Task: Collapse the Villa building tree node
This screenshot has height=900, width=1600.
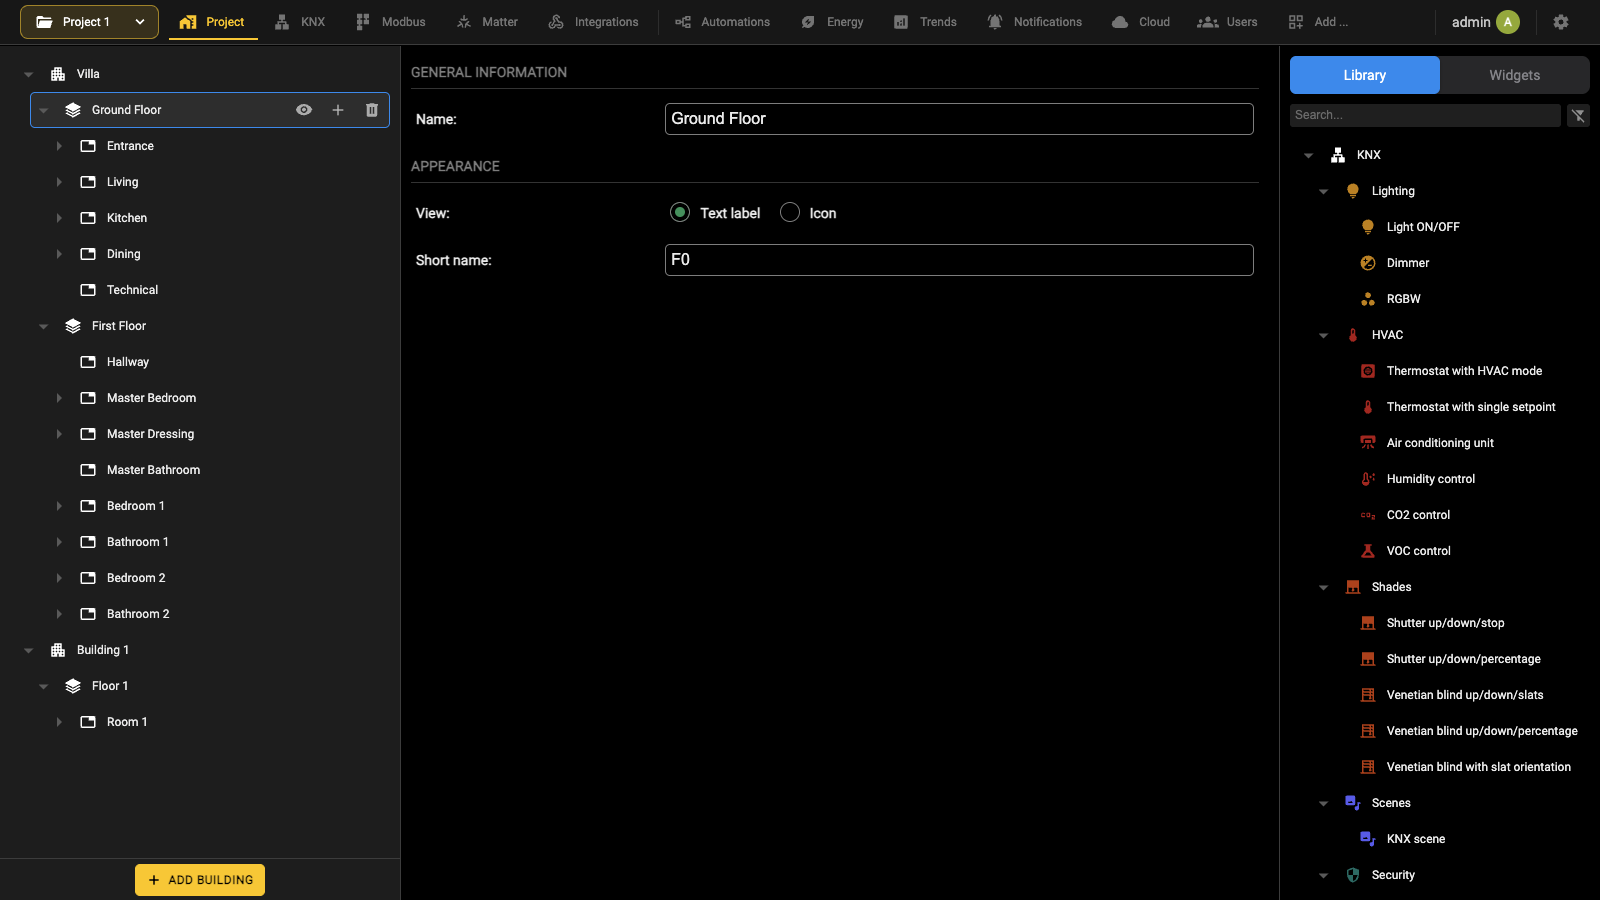Action: tap(29, 74)
